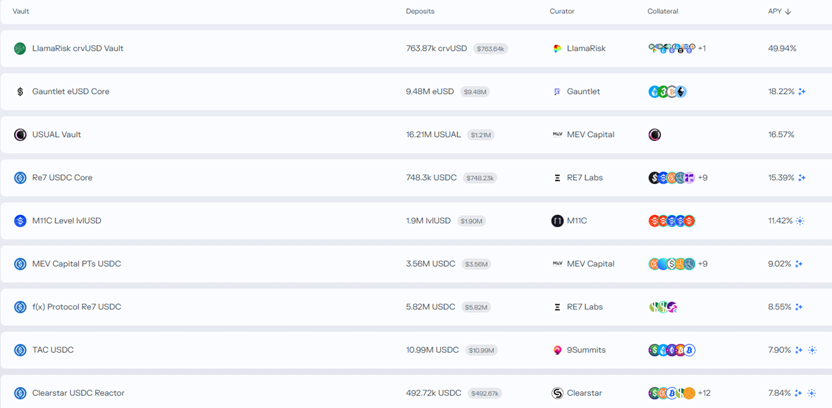This screenshot has width=832, height=408.
Task: Click the +9 collateral count in Re7 USDC Core row
Action: 703,178
